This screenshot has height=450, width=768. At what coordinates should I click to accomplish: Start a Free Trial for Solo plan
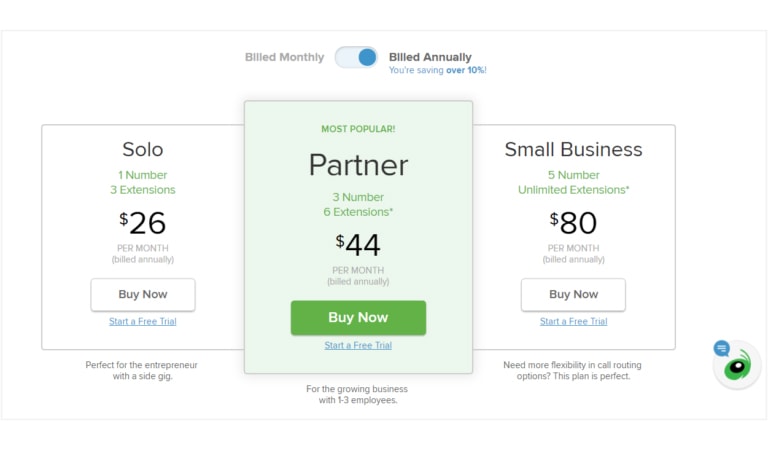pyautogui.click(x=143, y=321)
